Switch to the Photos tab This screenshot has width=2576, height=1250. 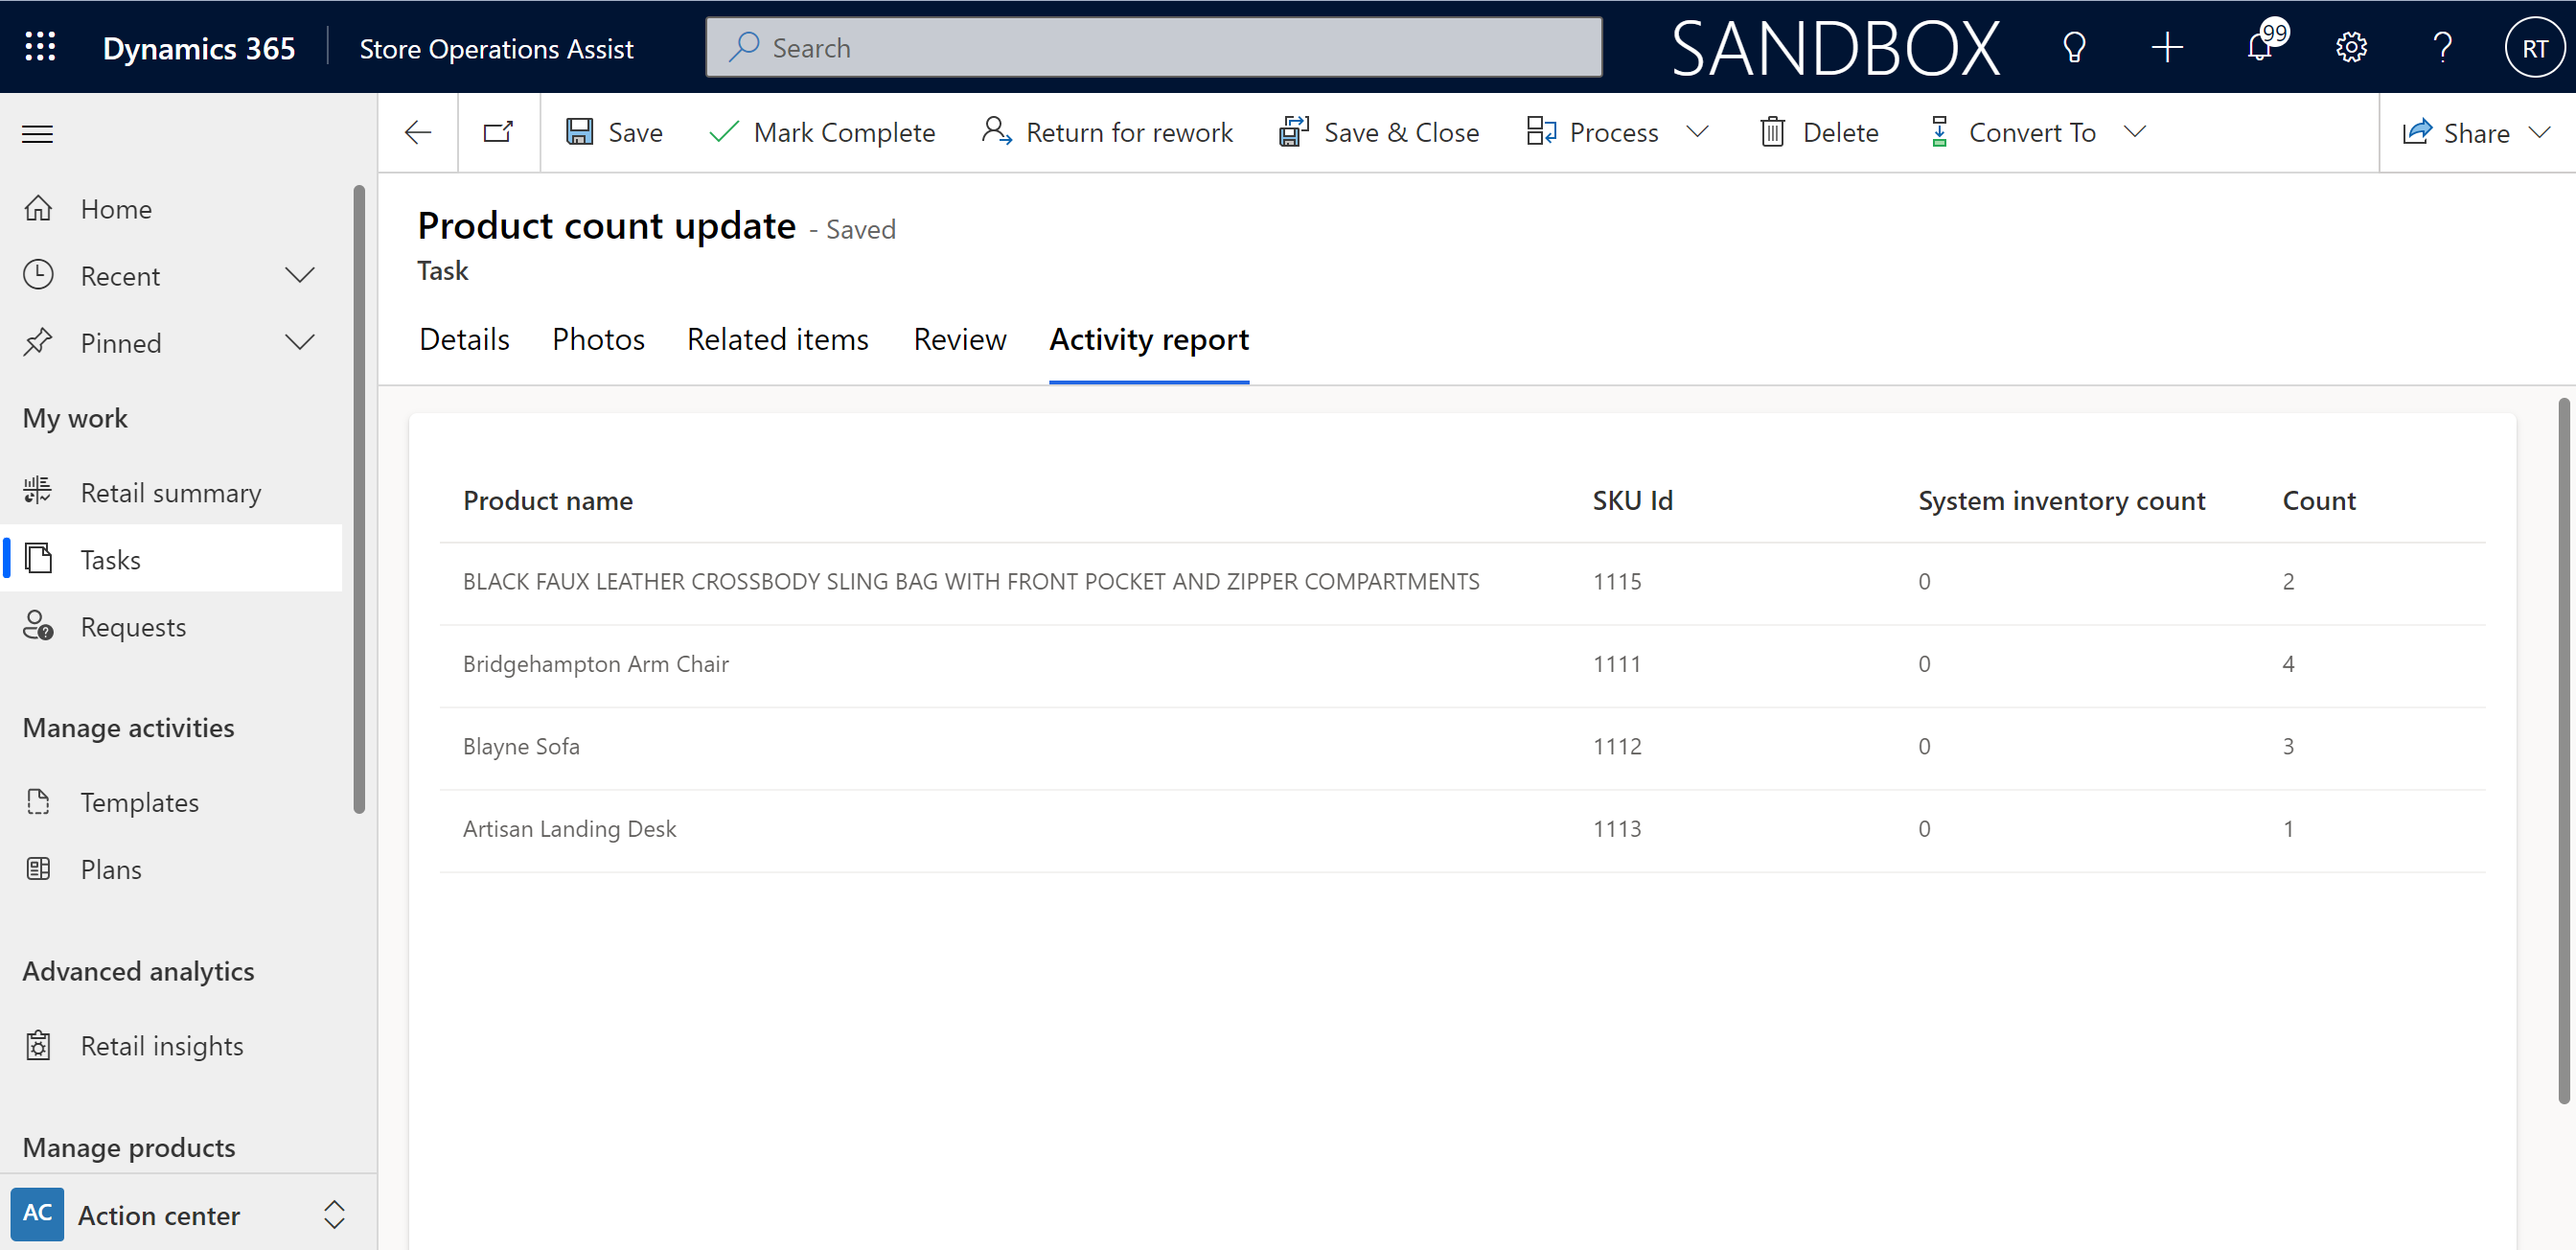[x=598, y=338]
